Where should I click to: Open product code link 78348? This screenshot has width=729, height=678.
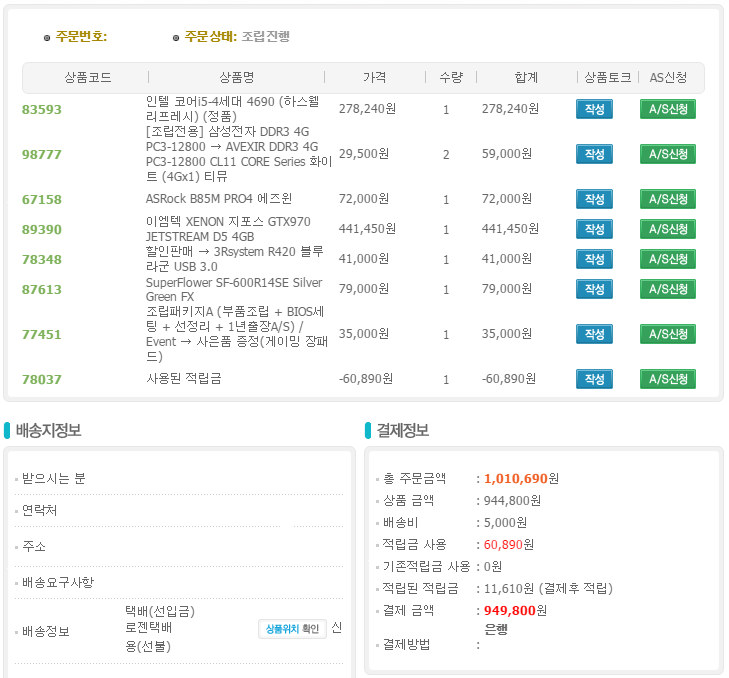click(x=42, y=259)
